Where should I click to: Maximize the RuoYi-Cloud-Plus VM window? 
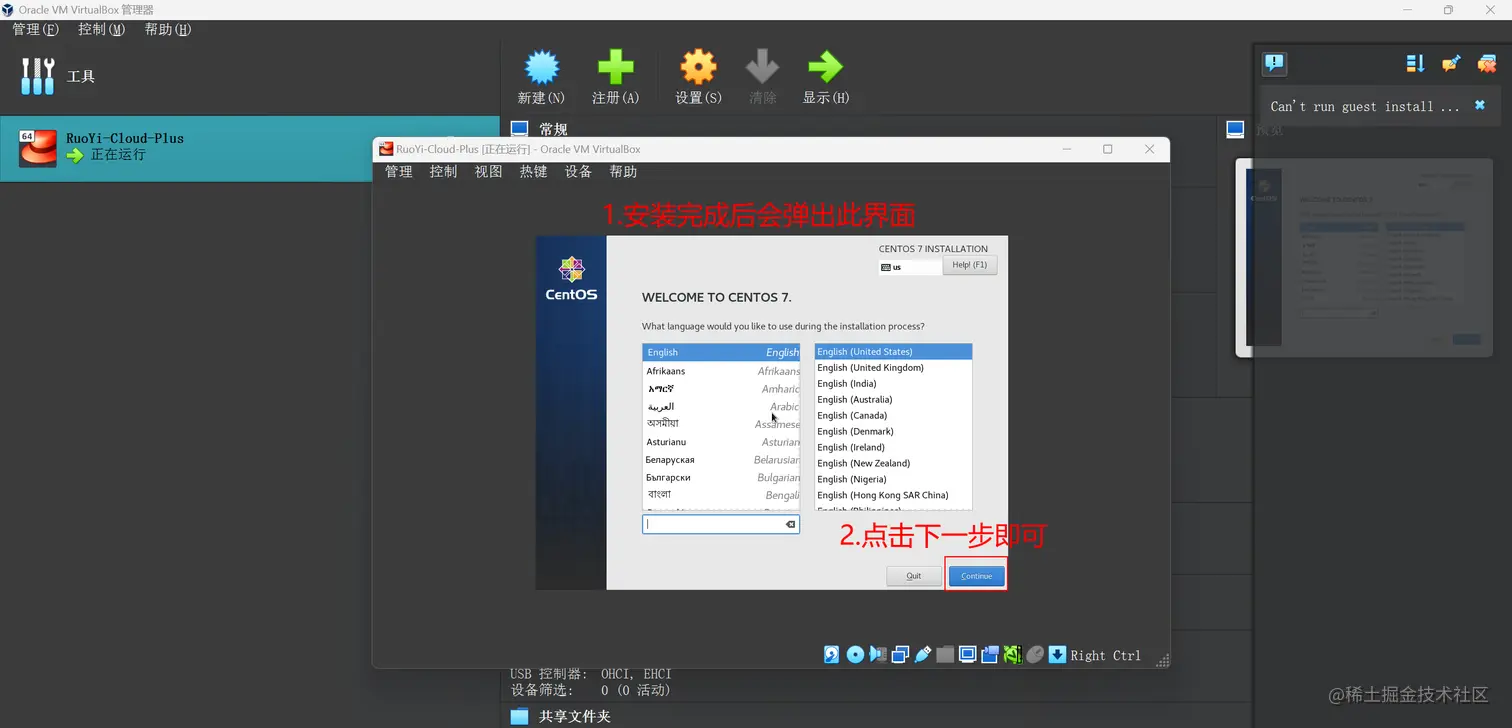tap(1107, 149)
